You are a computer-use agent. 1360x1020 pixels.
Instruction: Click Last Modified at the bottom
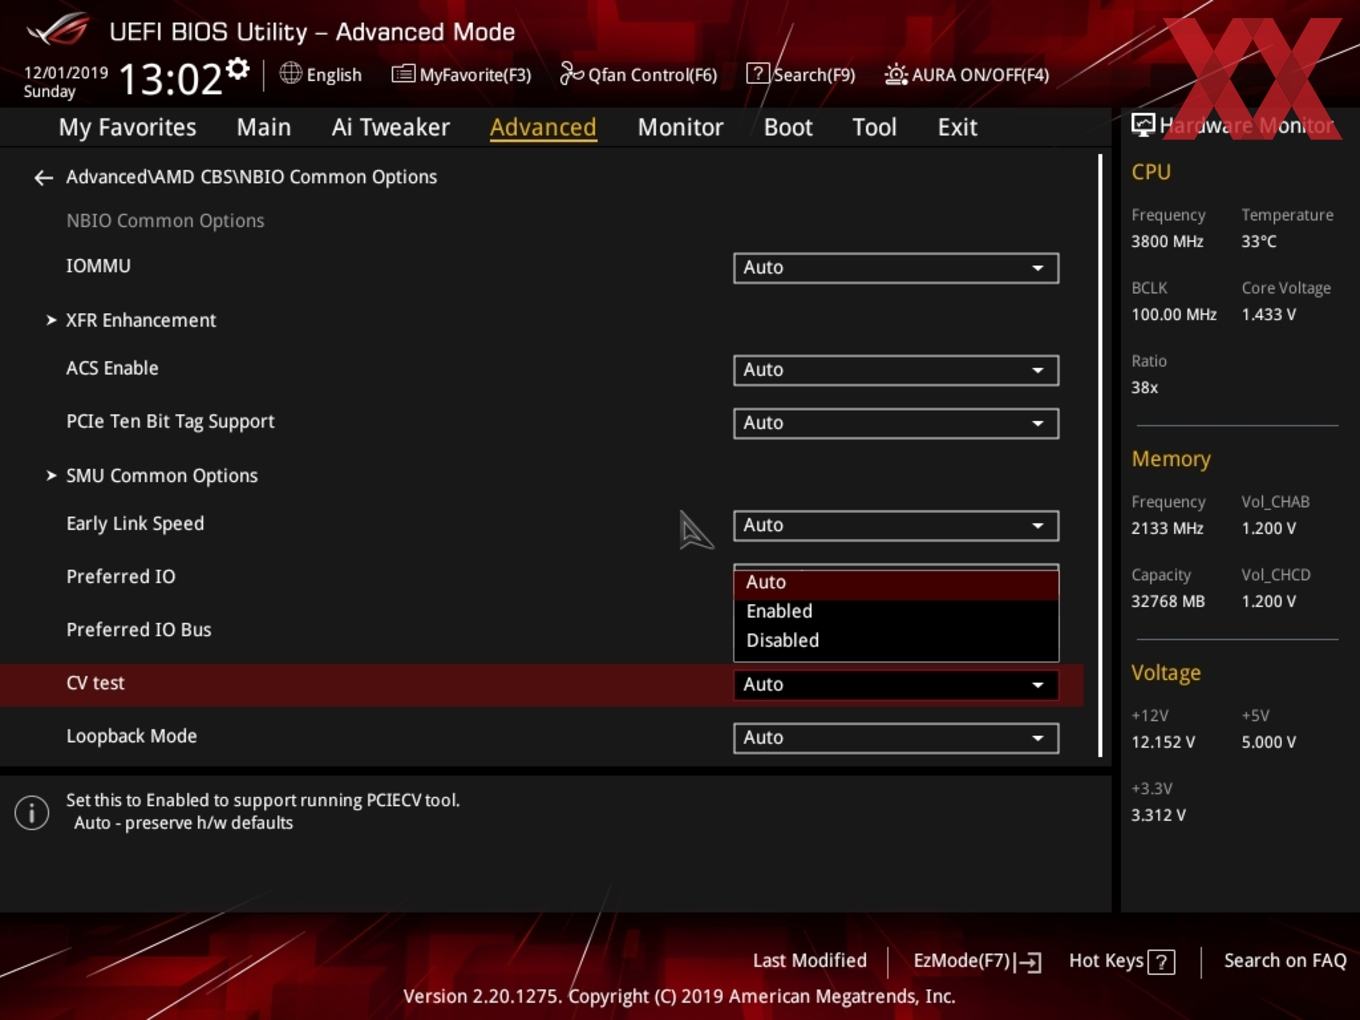[809, 961]
